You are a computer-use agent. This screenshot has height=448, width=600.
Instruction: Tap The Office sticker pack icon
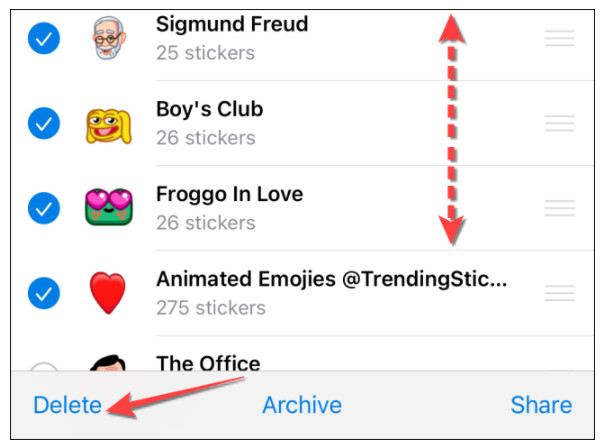(x=107, y=362)
